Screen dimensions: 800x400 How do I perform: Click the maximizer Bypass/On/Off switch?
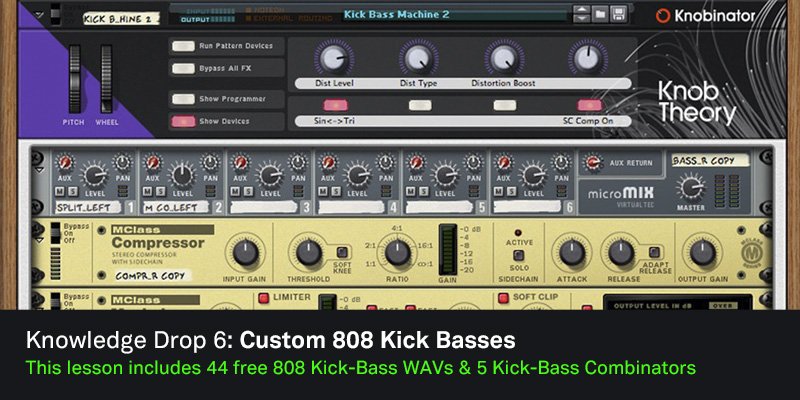point(56,301)
